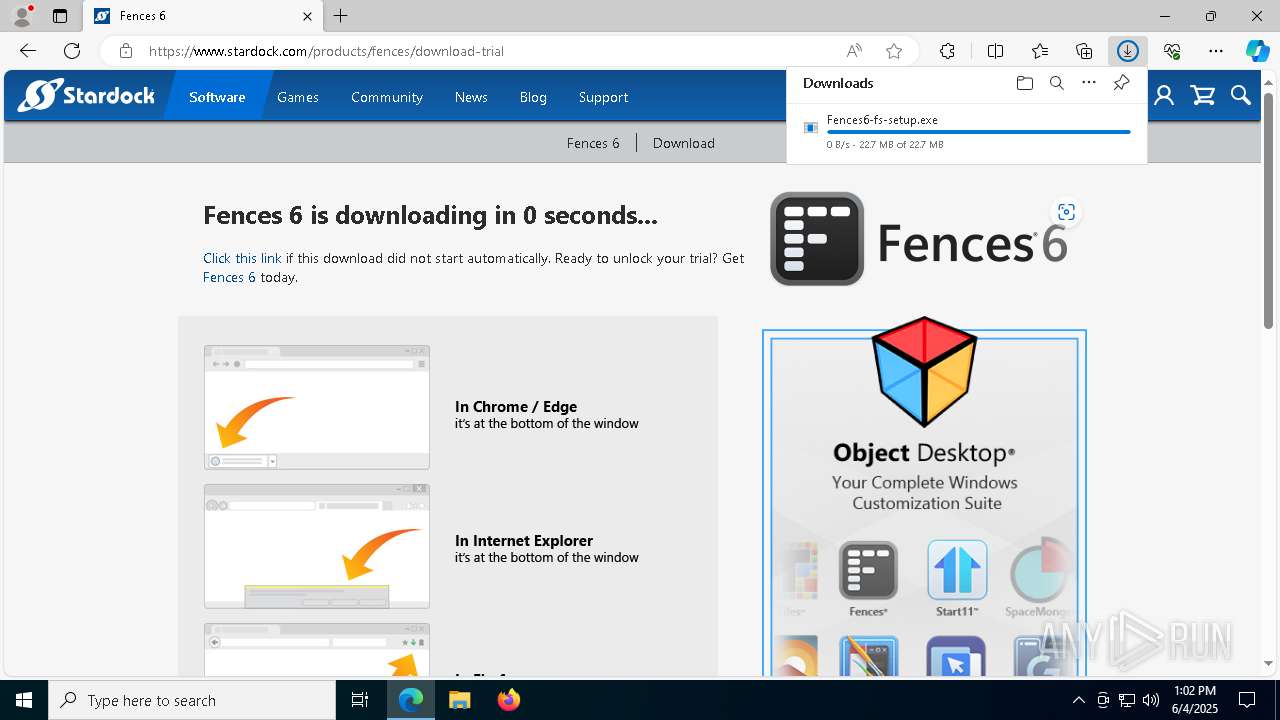Open the Games menu
Image resolution: width=1280 pixels, height=720 pixels.
tap(298, 97)
